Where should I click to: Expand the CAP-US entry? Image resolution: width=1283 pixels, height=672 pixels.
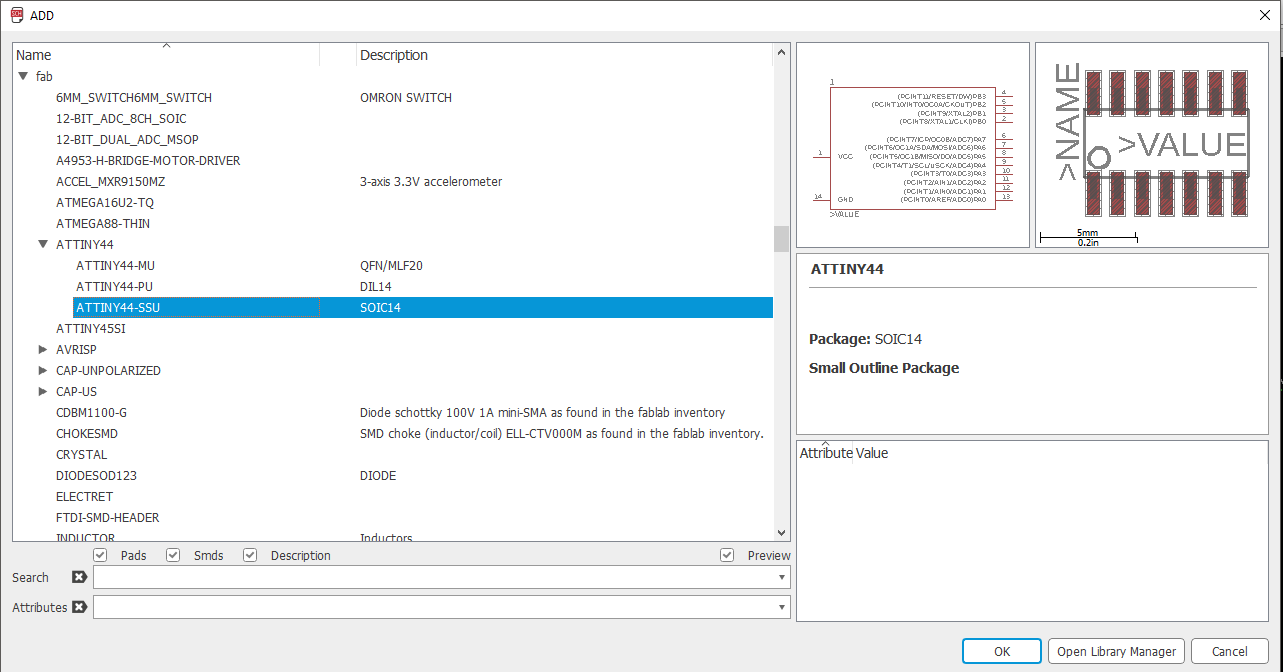[43, 391]
